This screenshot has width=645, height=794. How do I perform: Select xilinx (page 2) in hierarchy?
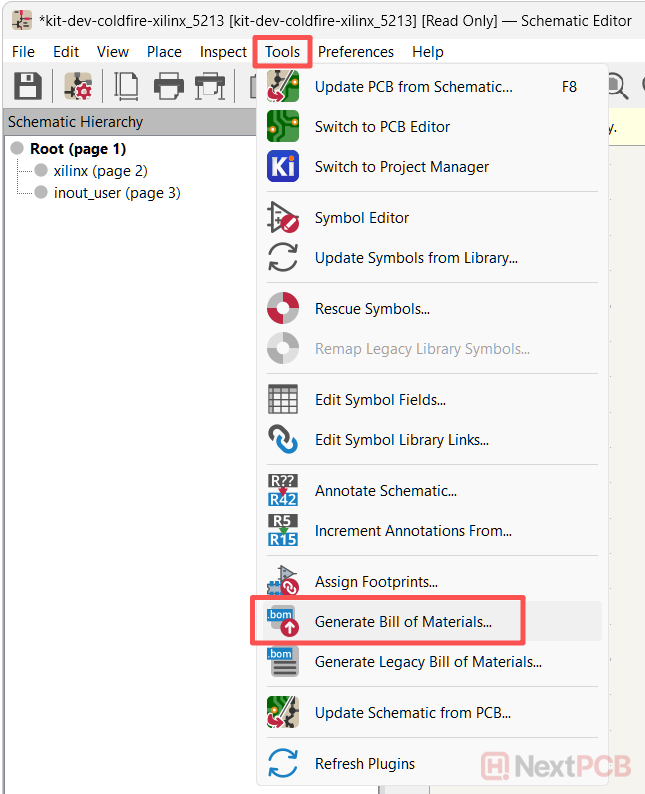100,171
